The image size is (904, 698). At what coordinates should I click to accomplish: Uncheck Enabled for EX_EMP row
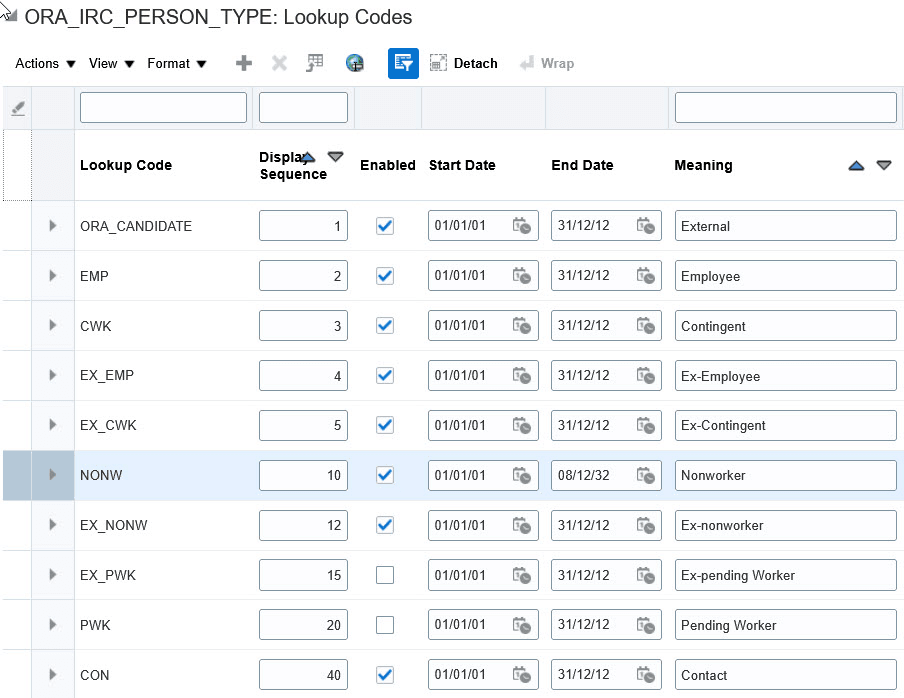point(385,375)
